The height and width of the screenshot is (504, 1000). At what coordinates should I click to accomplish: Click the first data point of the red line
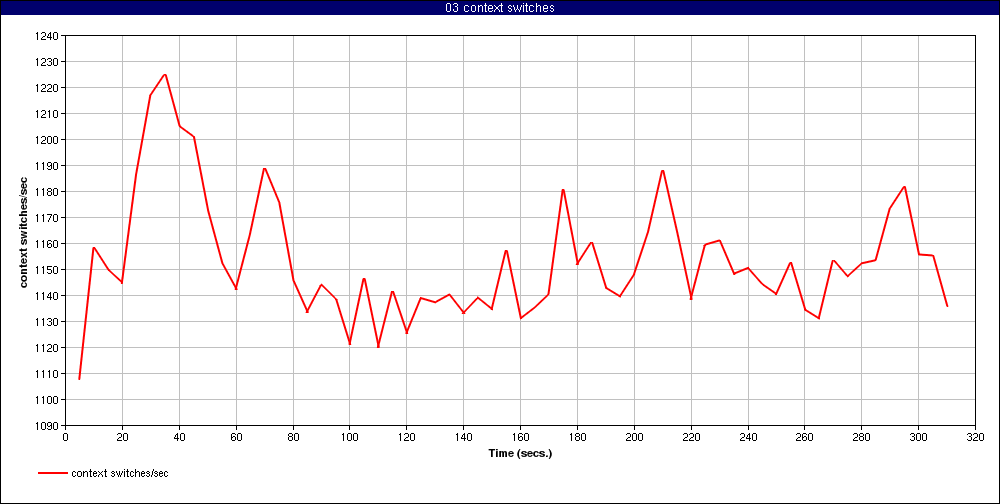pos(79,379)
